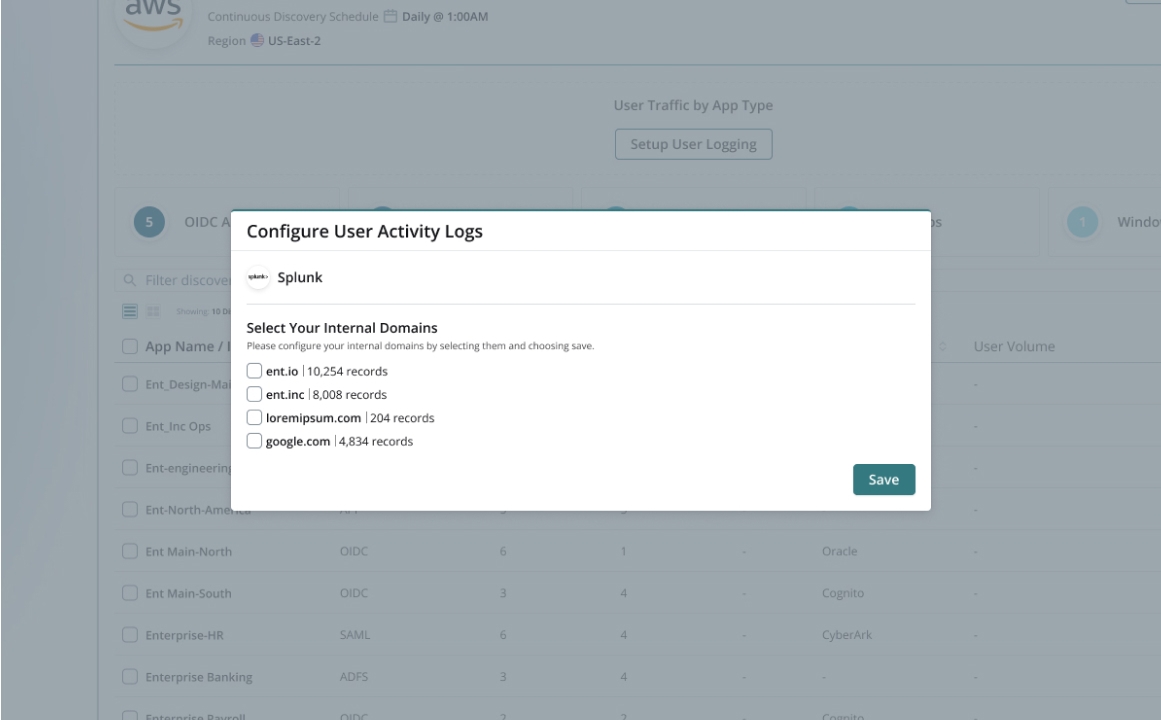
Task: Switch to grid view
Action: 153,311
